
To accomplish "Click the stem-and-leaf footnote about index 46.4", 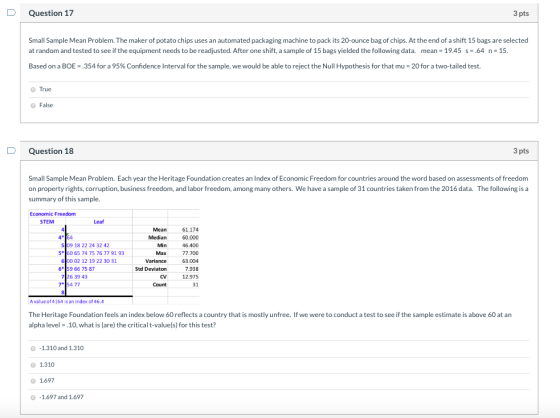I will coord(67,302).
